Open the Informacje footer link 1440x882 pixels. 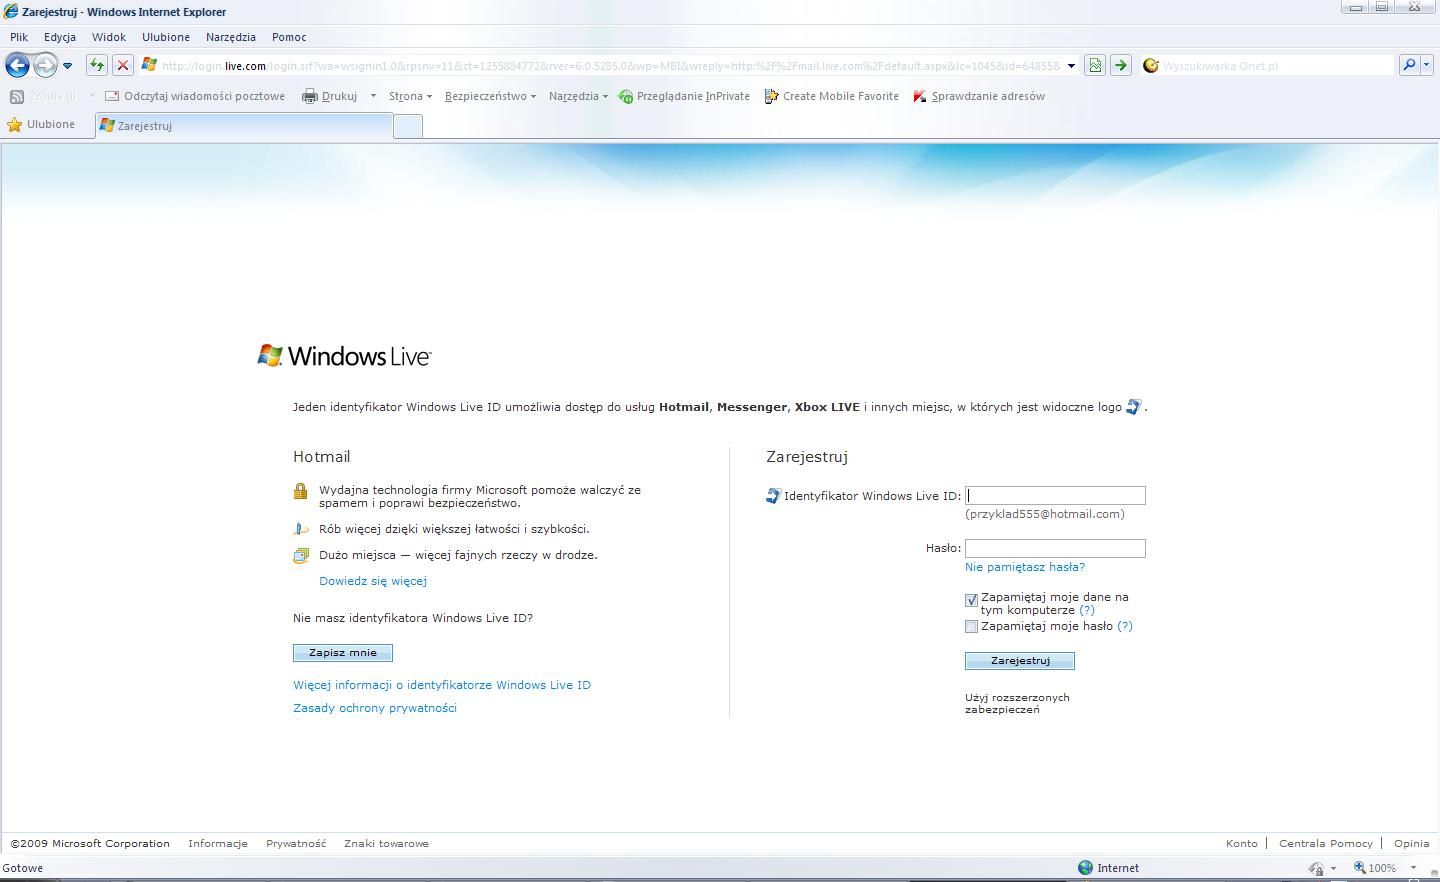pyautogui.click(x=218, y=843)
